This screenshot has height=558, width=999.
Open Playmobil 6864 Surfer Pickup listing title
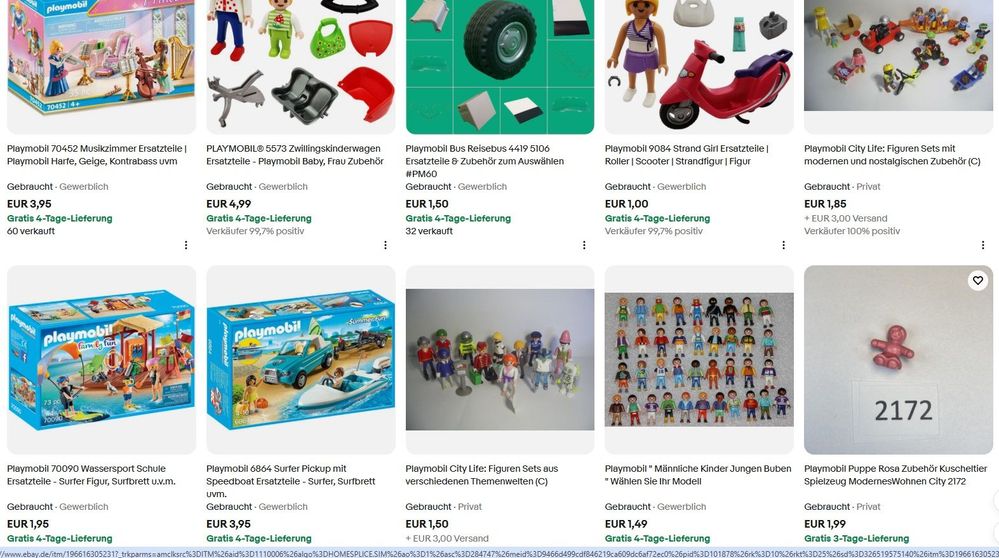pyautogui.click(x=291, y=481)
